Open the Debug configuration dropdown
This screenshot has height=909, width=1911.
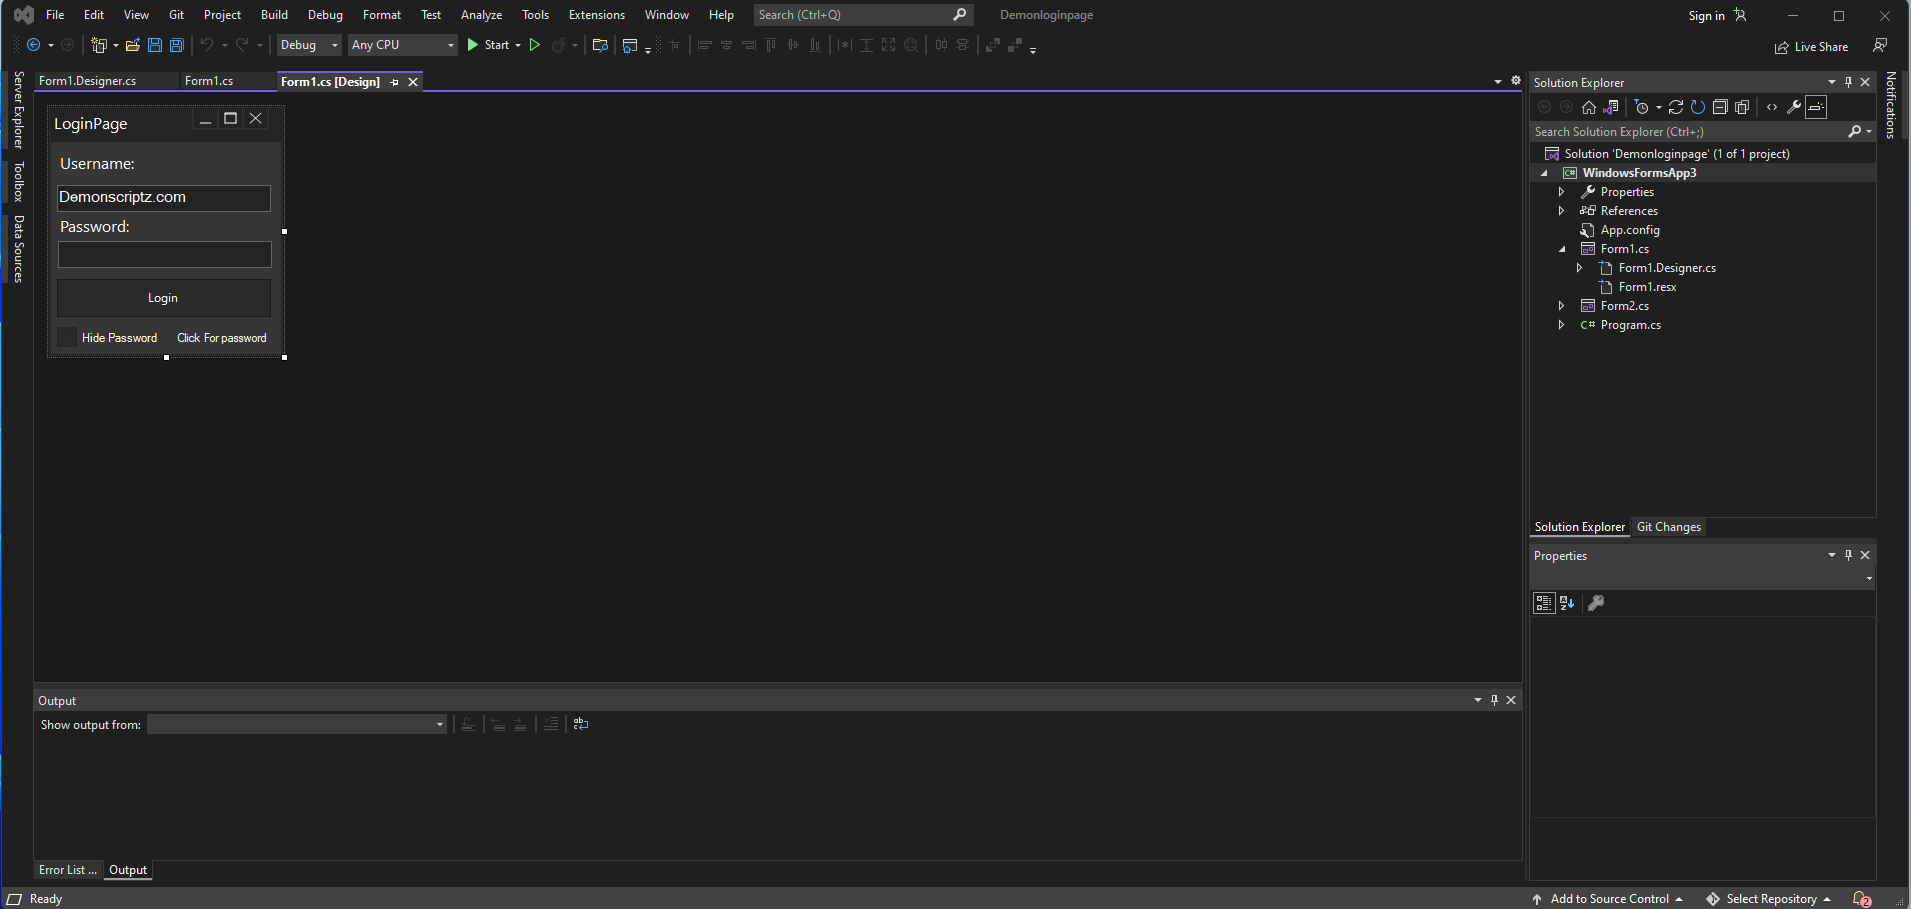pos(309,45)
